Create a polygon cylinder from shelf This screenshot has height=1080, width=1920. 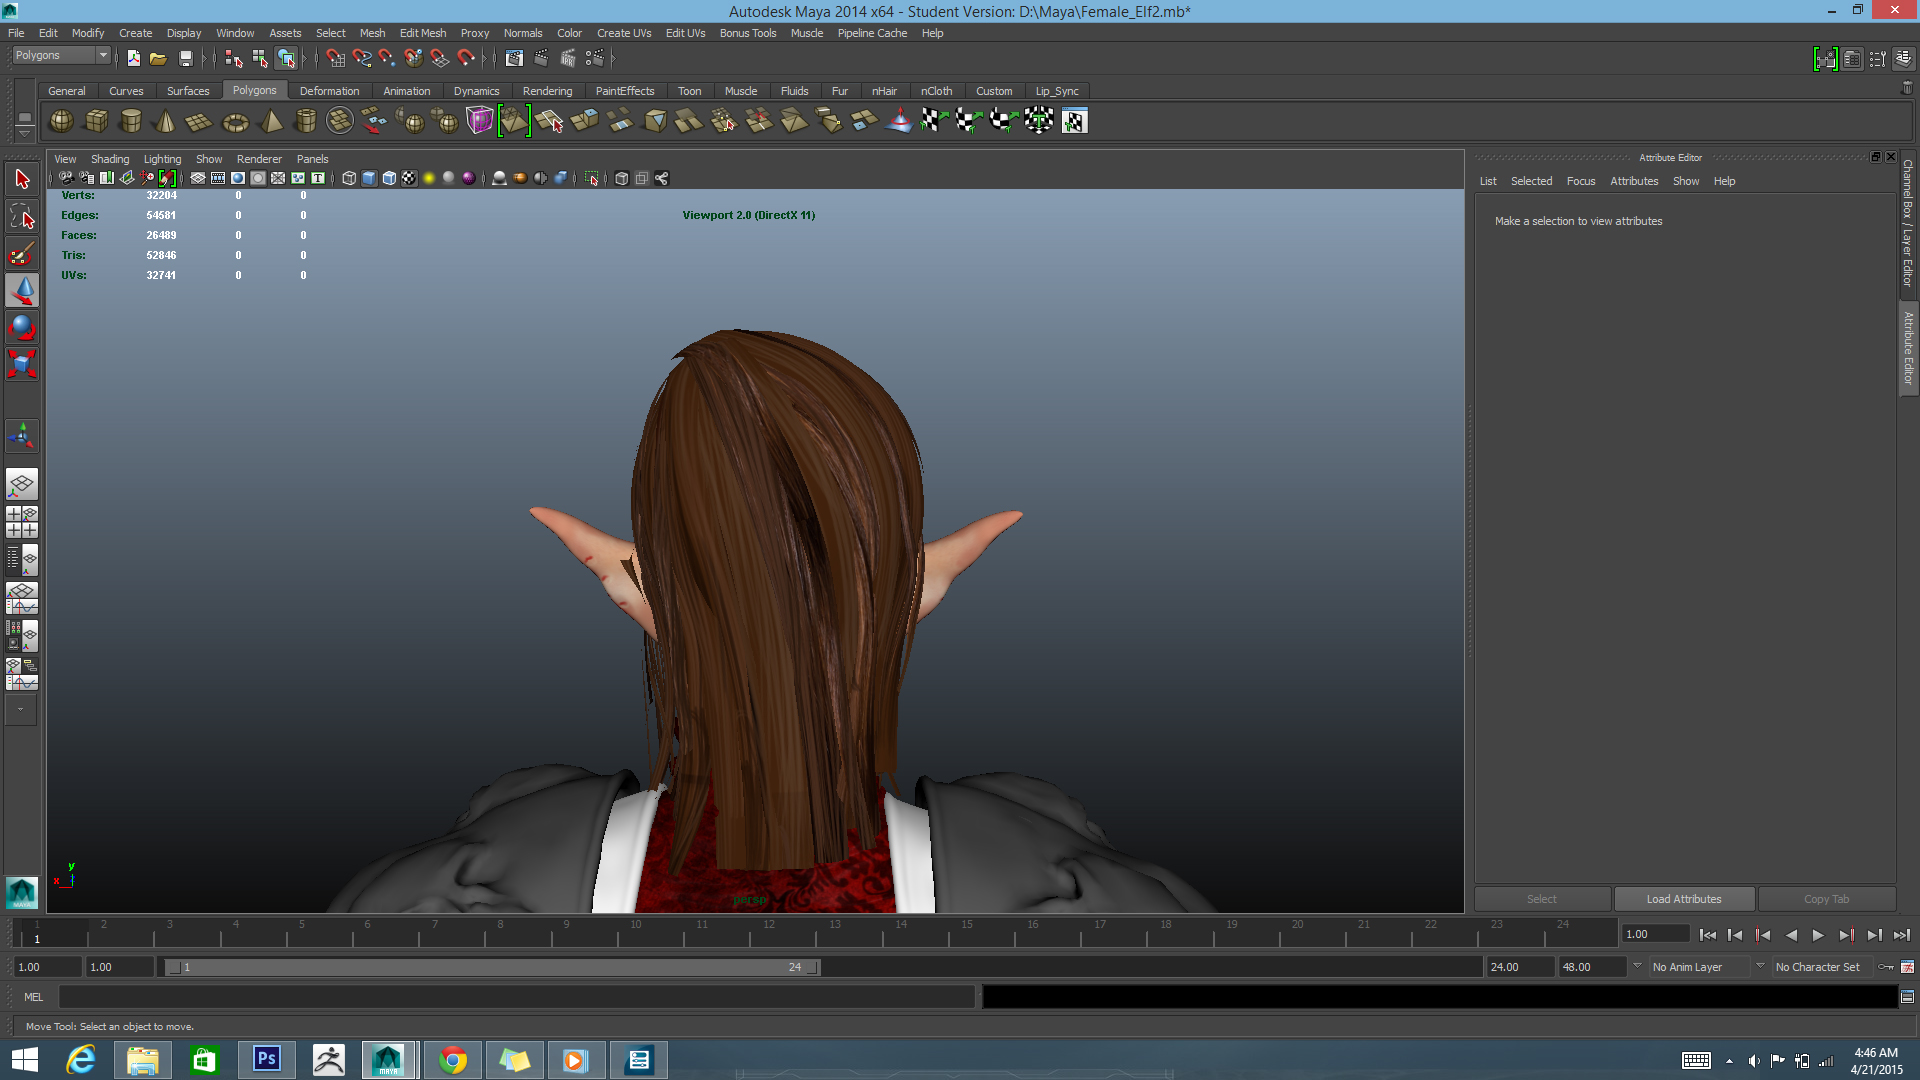pos(131,121)
